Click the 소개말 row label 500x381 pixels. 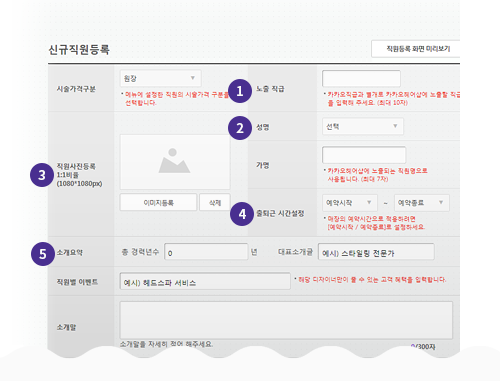66,327
